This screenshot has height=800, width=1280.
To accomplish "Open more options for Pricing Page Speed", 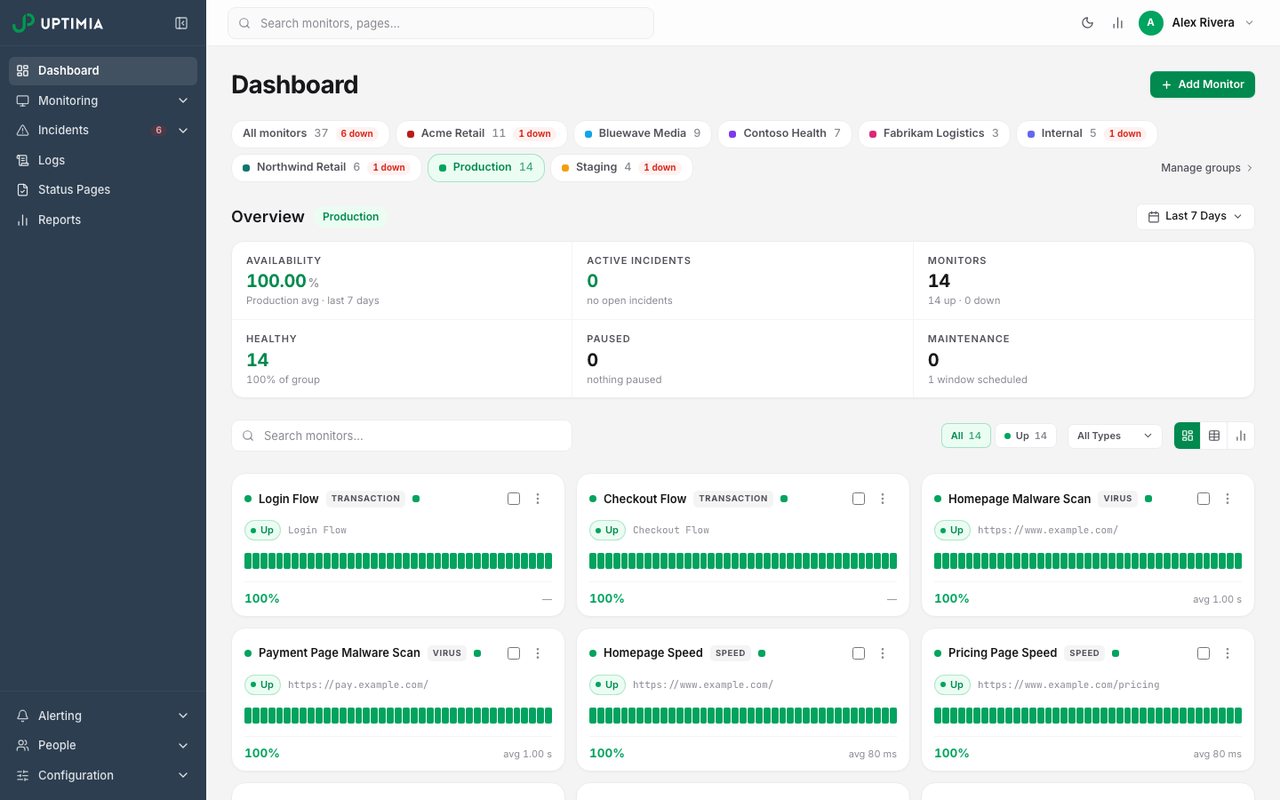I will (x=1228, y=653).
